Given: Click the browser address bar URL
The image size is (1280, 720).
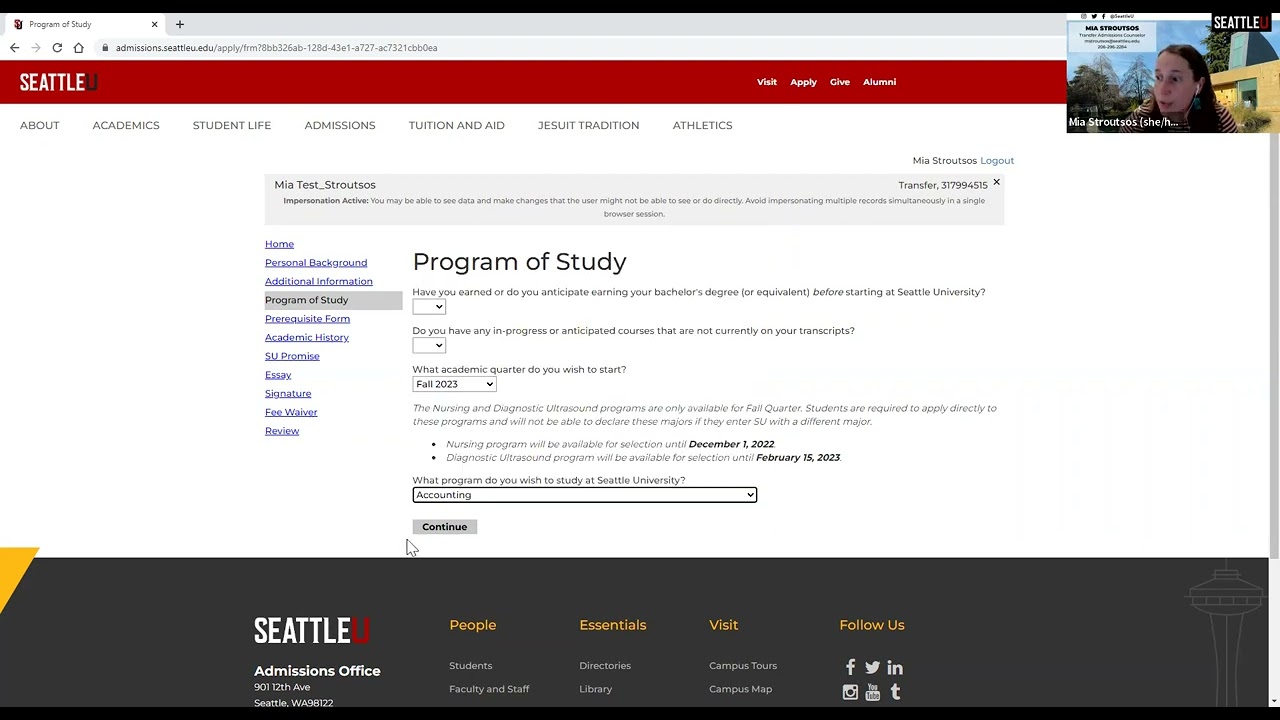Looking at the screenshot, I should 276,48.
